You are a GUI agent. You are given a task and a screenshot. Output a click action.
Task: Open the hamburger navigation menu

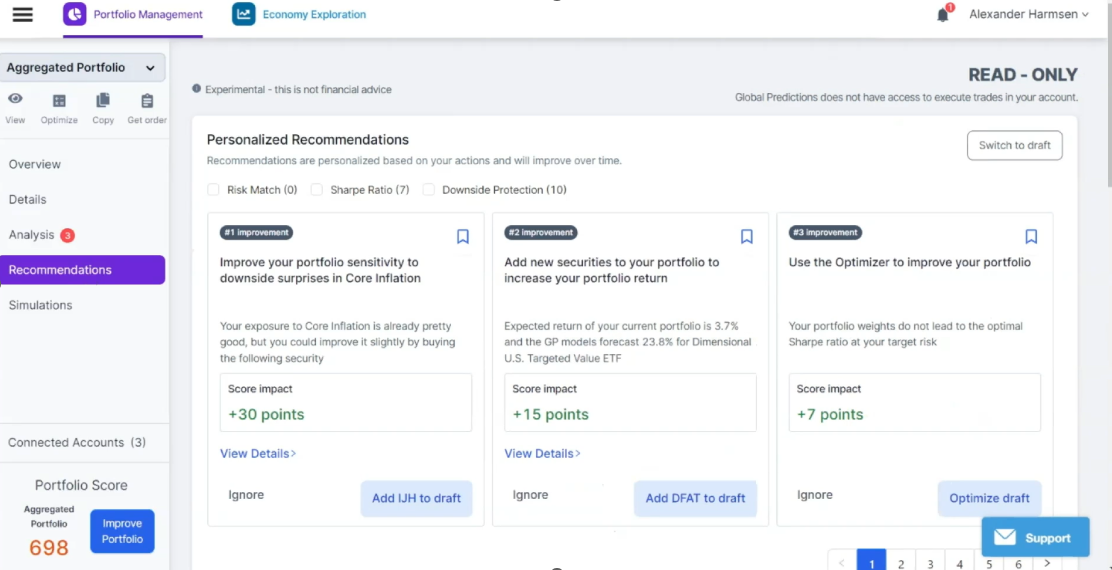point(22,15)
